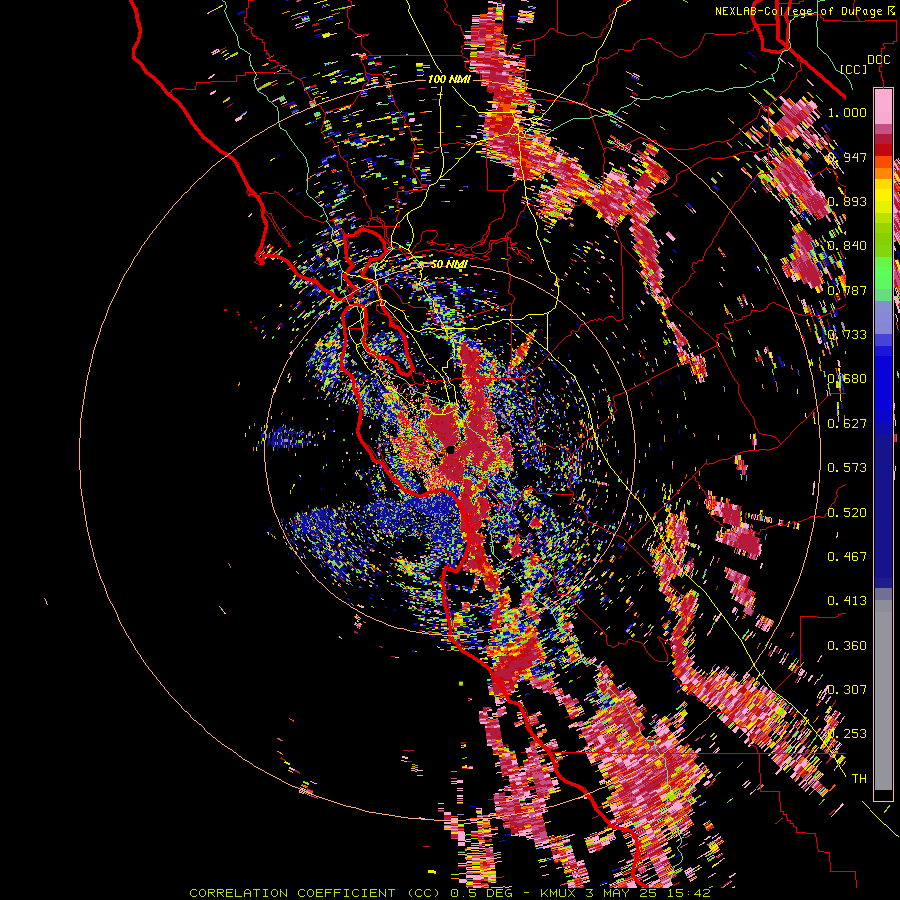Select the 0.893 scale value

847,201
